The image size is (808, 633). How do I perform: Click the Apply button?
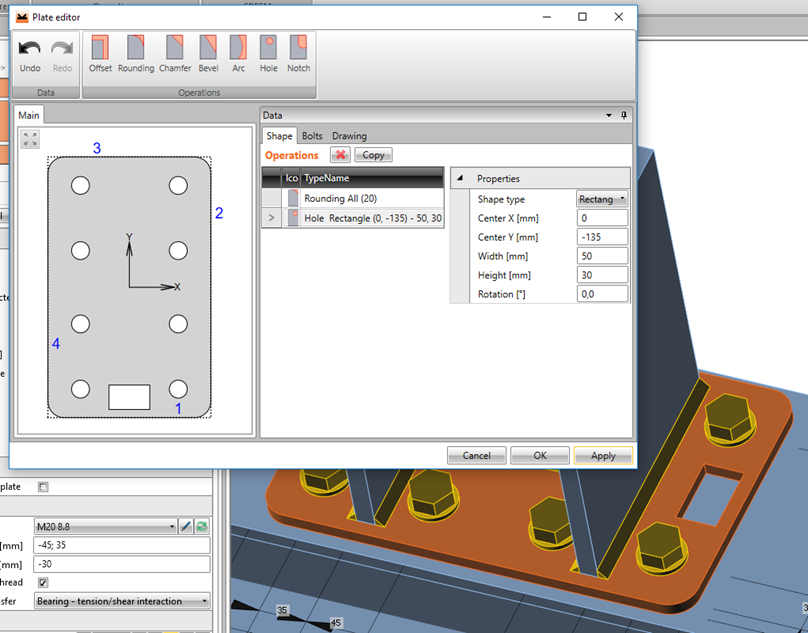pos(603,455)
